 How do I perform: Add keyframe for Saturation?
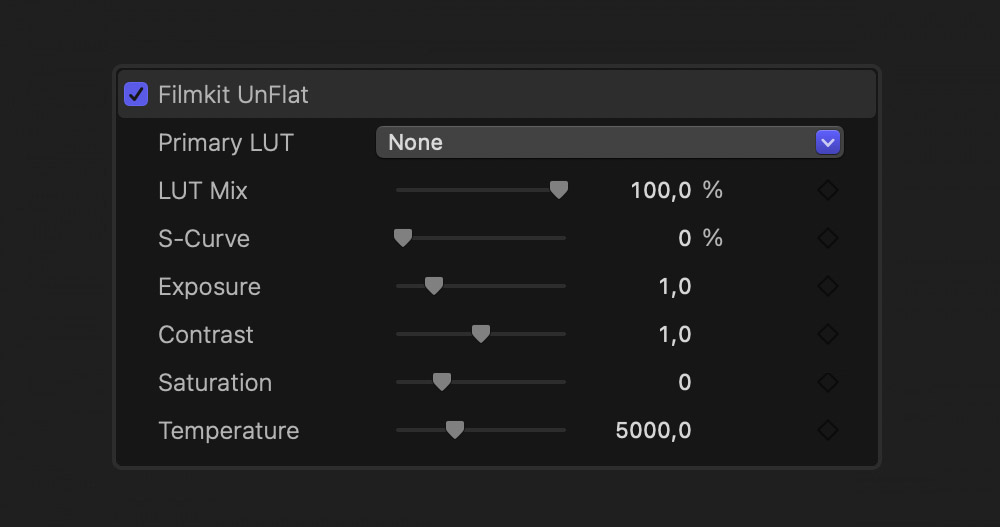click(x=828, y=382)
